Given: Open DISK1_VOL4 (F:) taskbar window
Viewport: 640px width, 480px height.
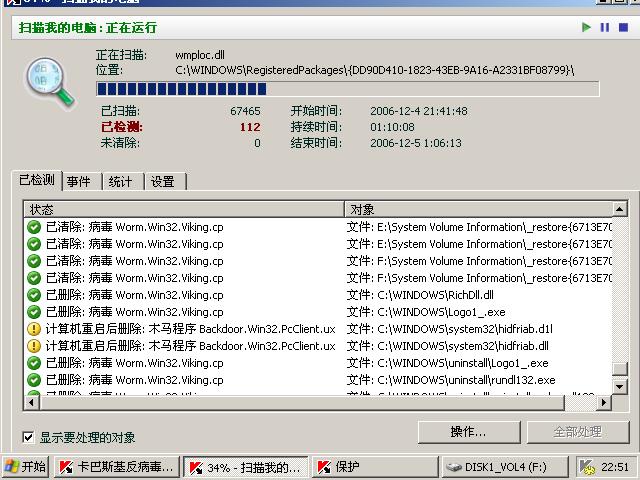Looking at the screenshot, I should tap(504, 467).
